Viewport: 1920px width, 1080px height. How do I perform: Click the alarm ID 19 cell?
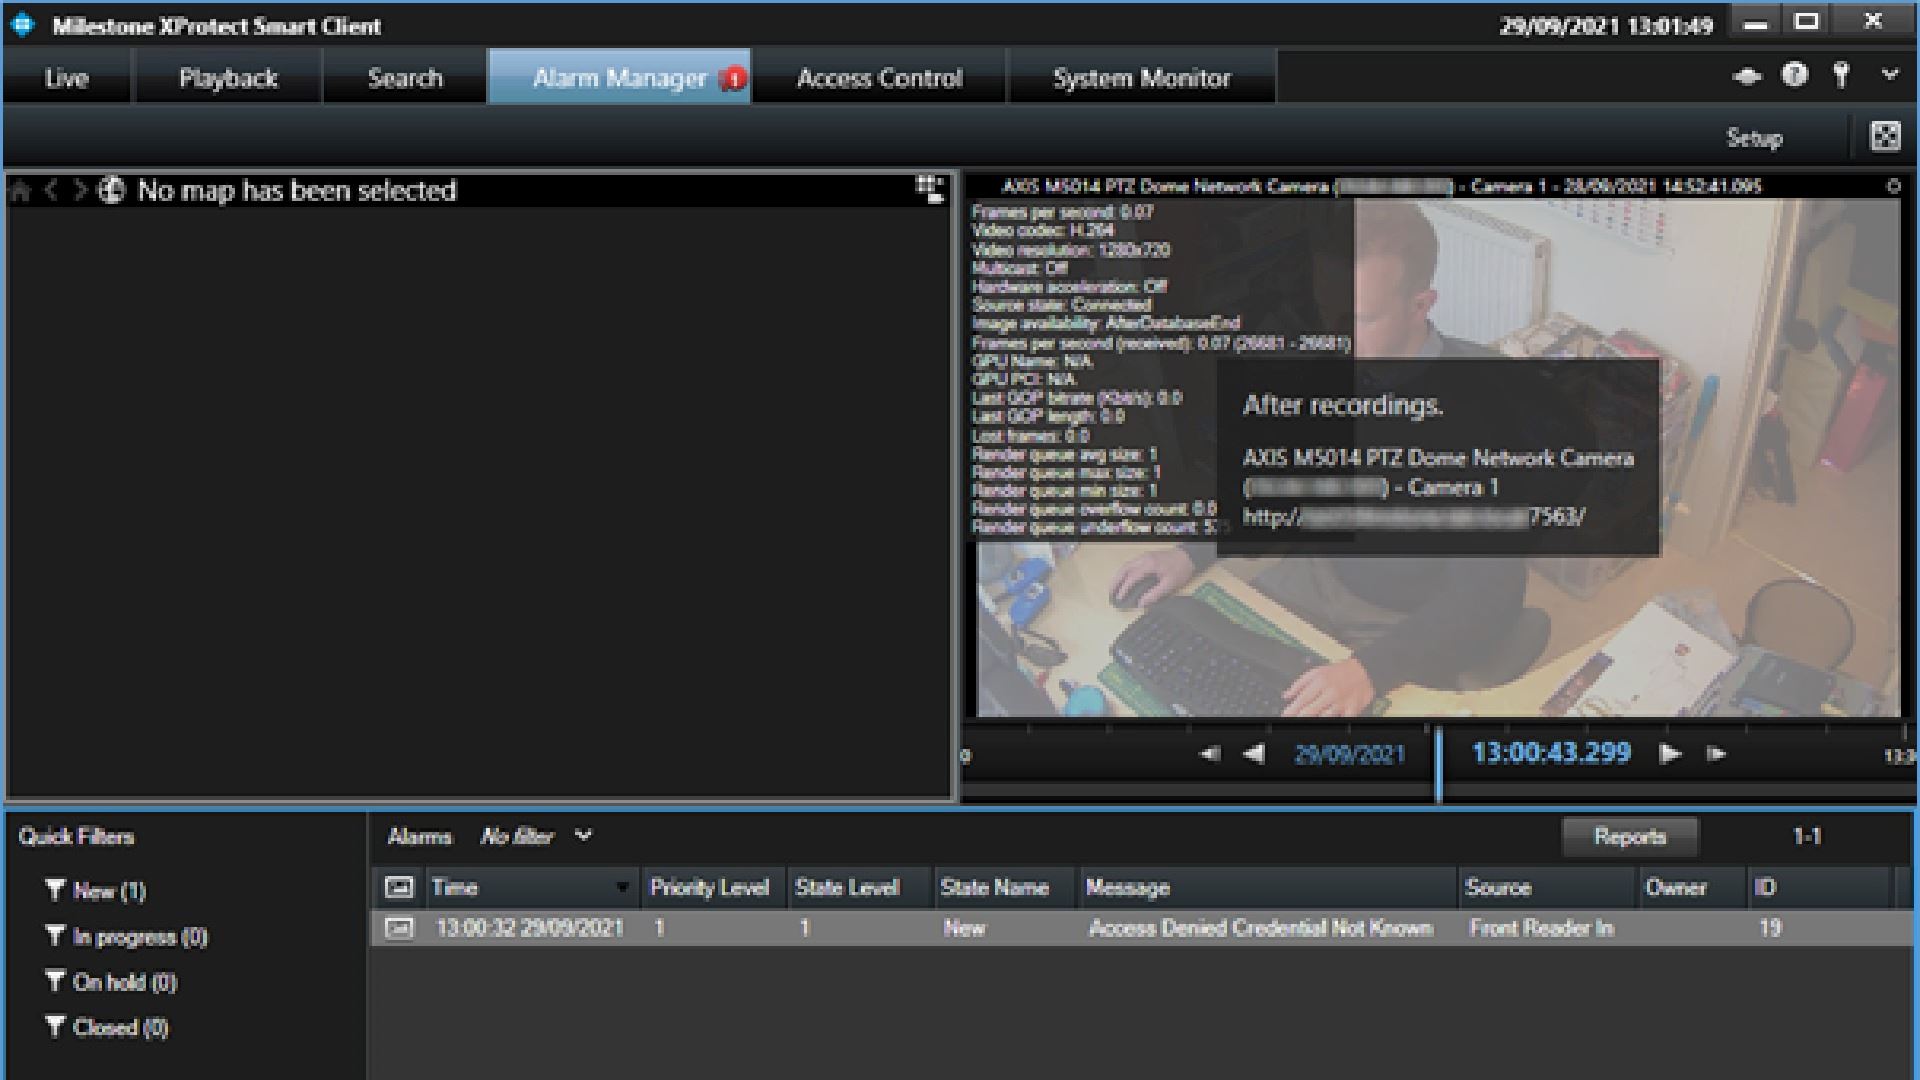(1769, 928)
